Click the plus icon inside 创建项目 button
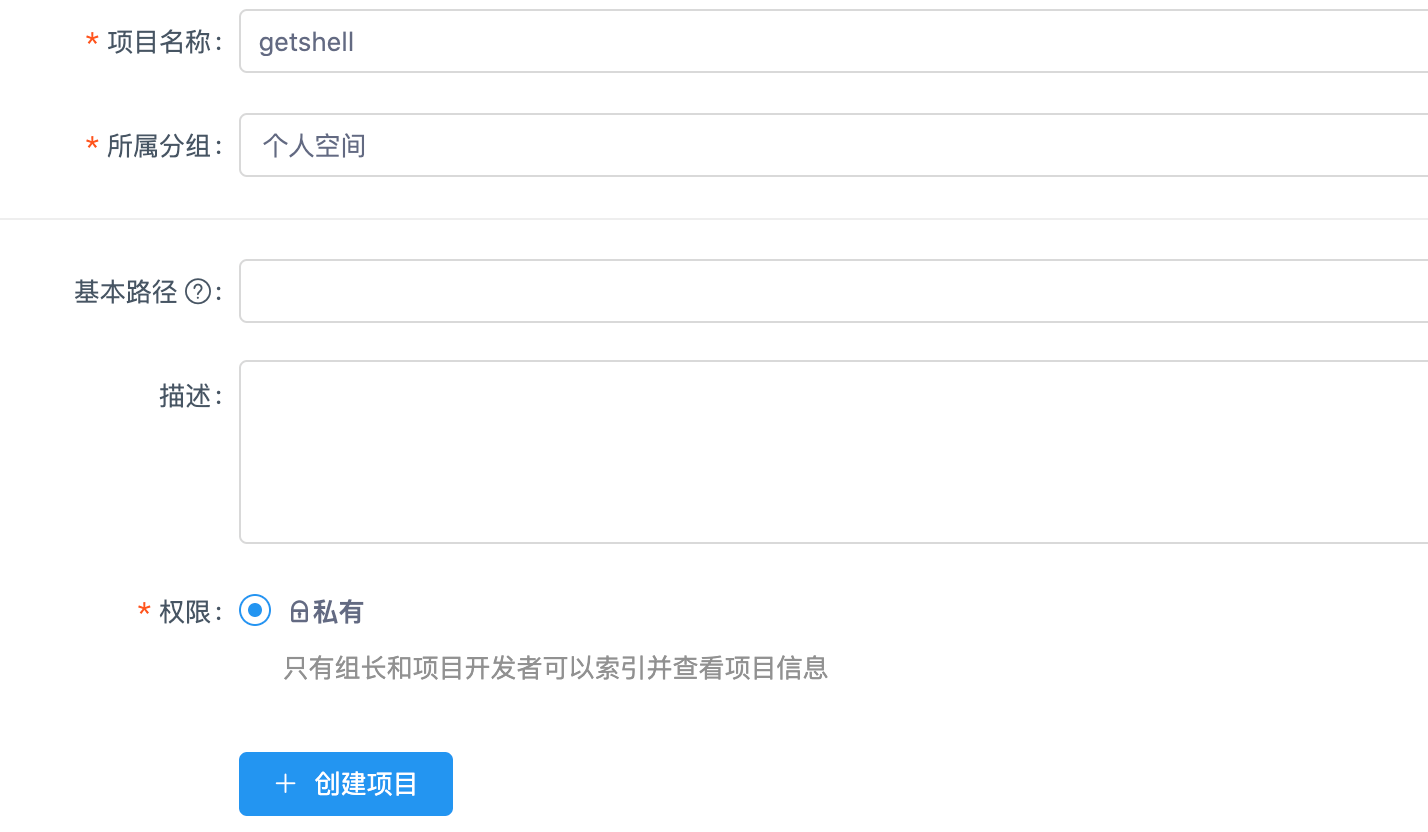Viewport: 1428px width, 832px height. point(286,783)
